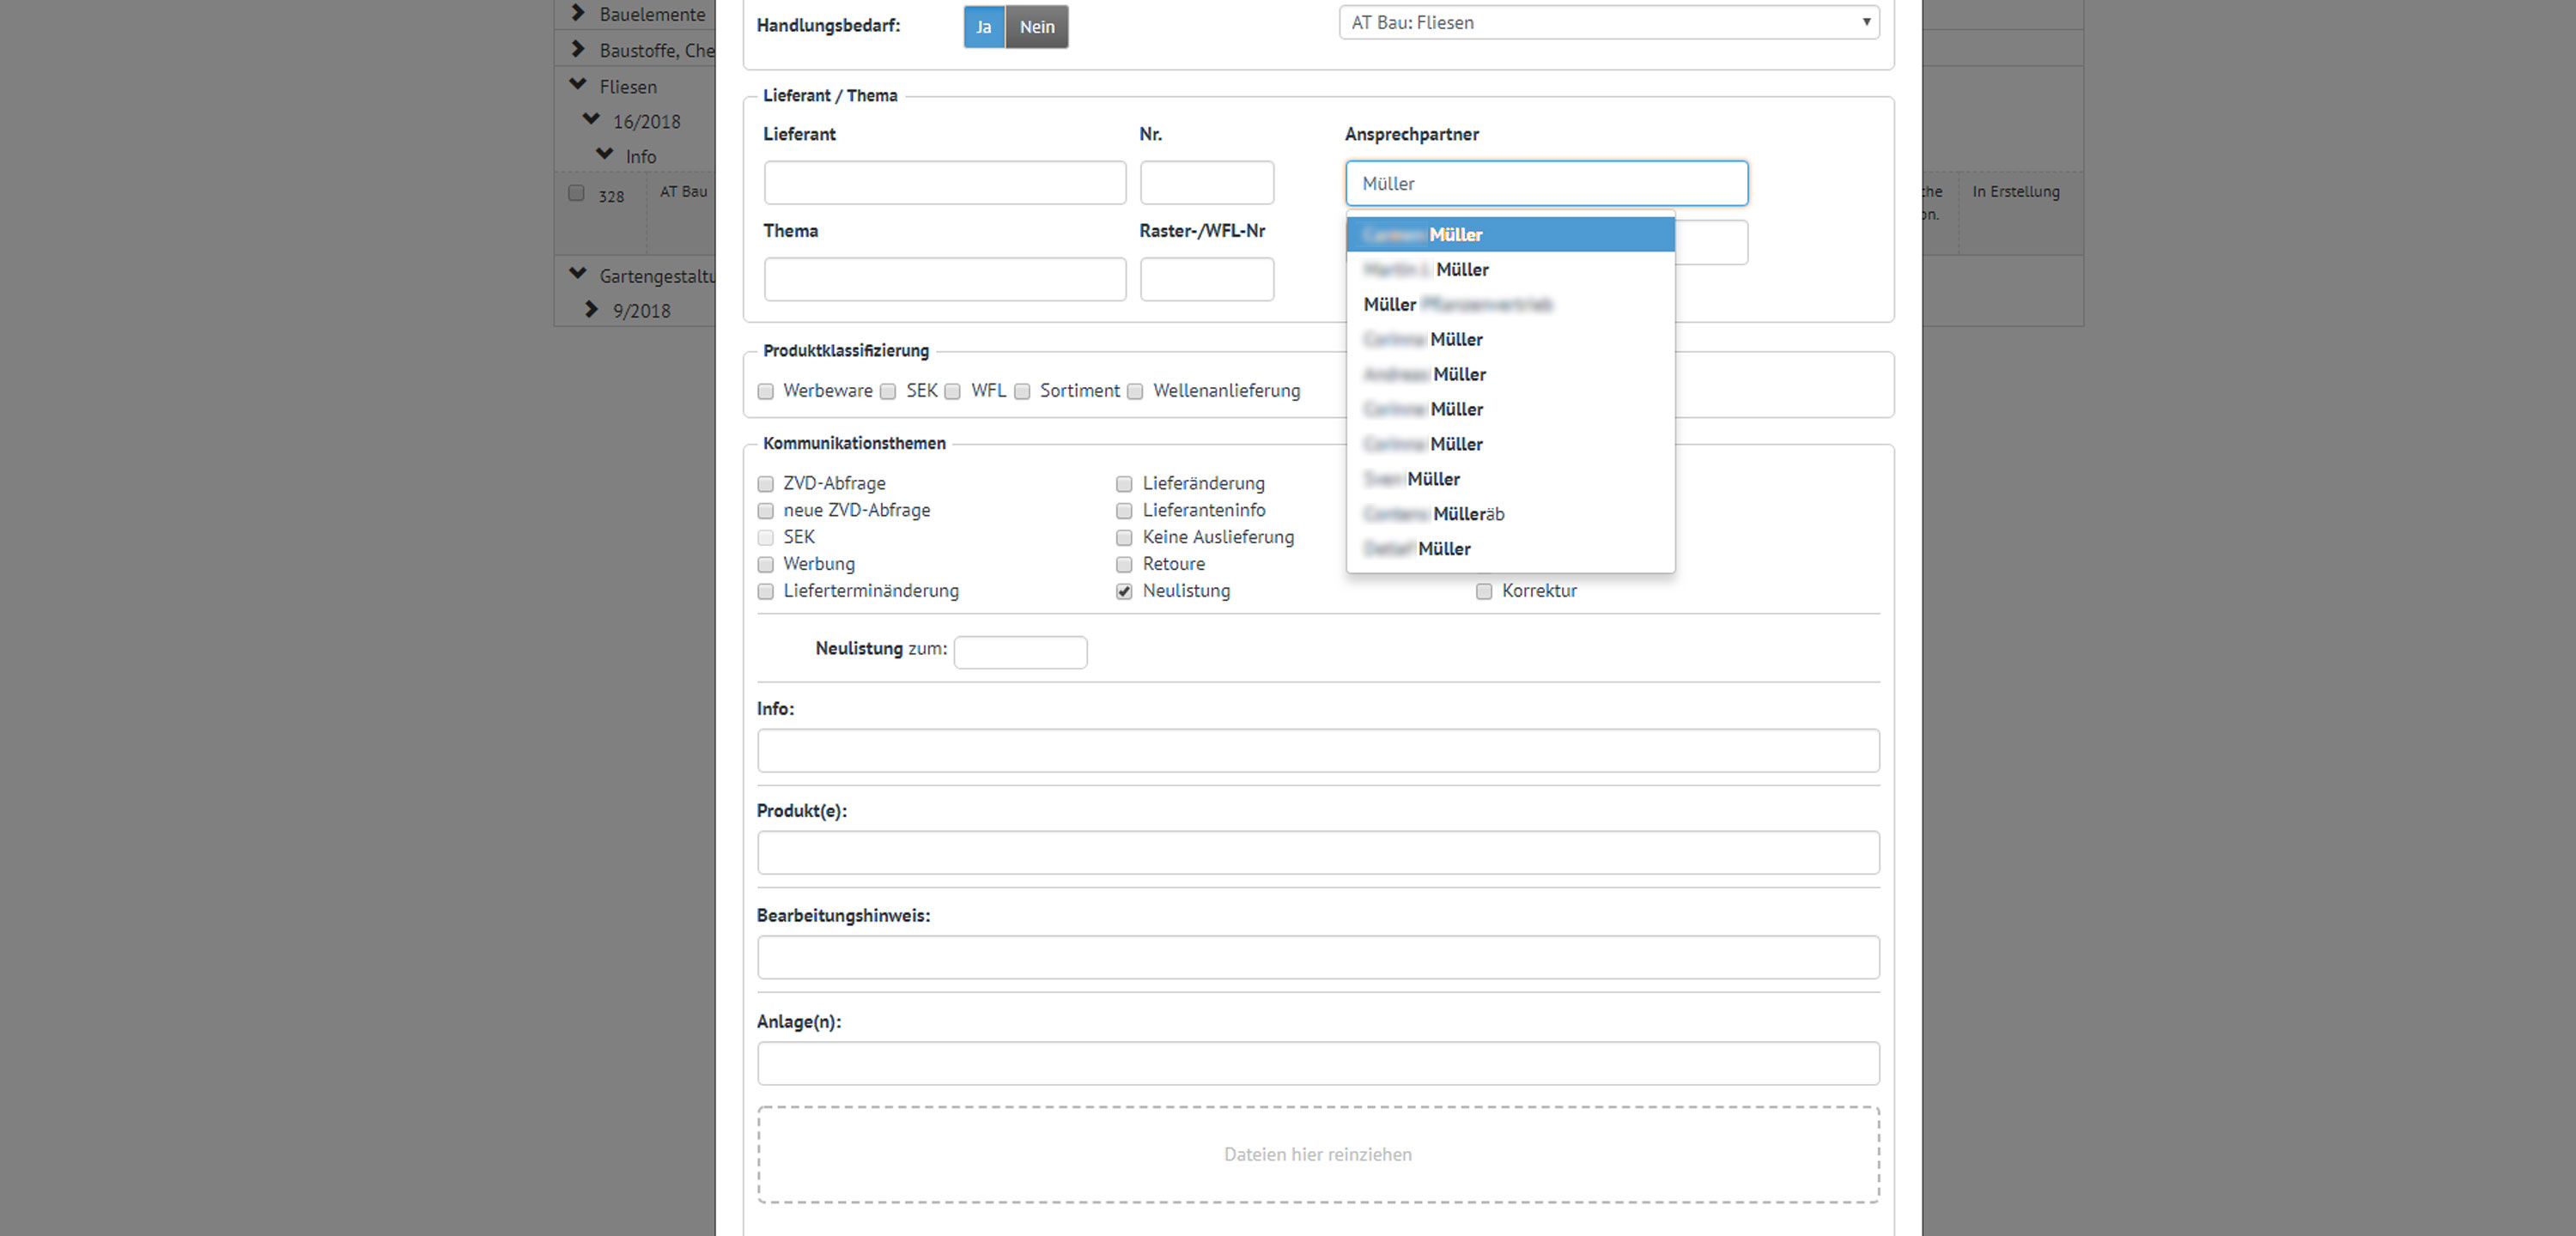Expand Baustoffe tree node chevron
This screenshot has height=1236, width=2576.
[x=577, y=49]
